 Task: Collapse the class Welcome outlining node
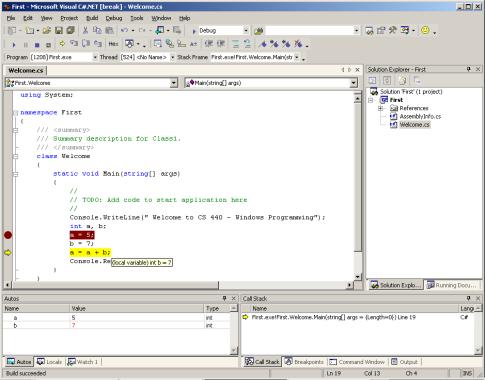tap(15, 156)
